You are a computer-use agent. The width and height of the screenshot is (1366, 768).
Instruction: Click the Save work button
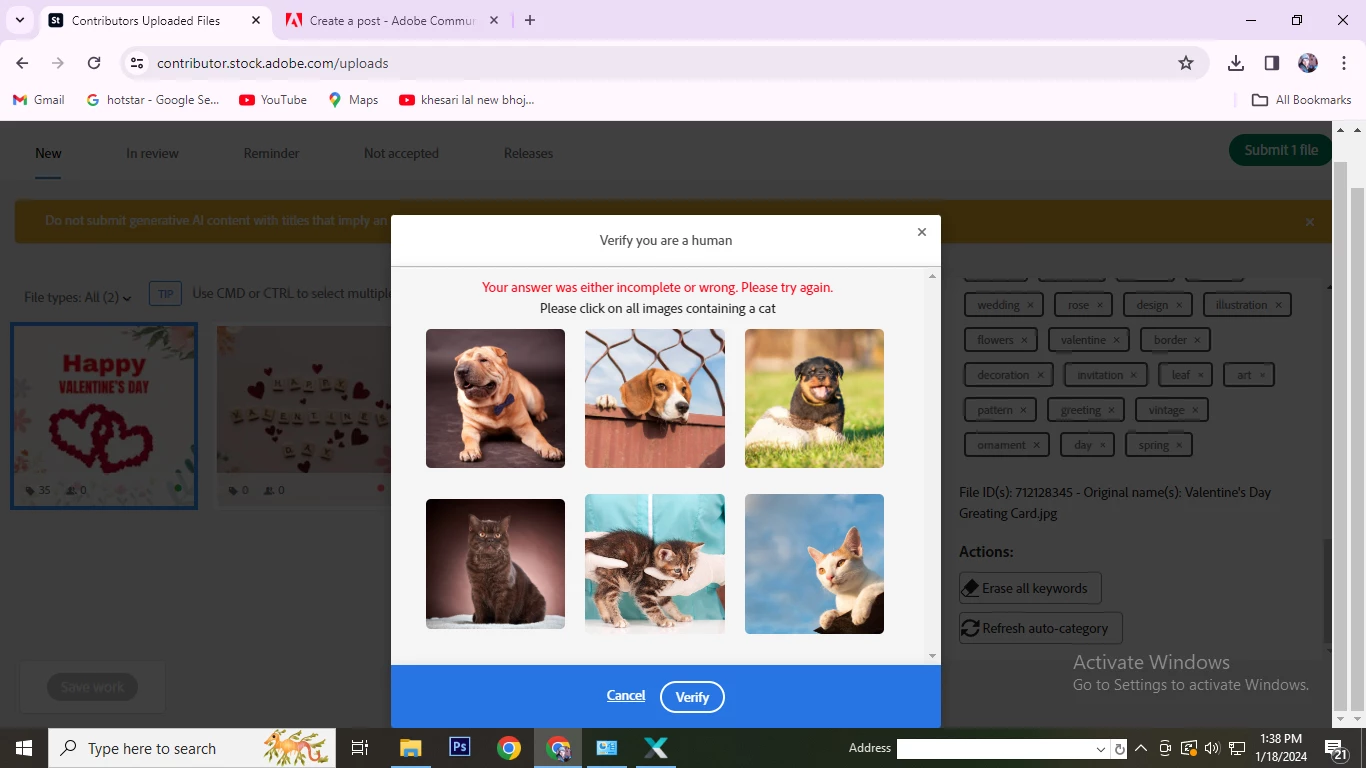point(92,687)
